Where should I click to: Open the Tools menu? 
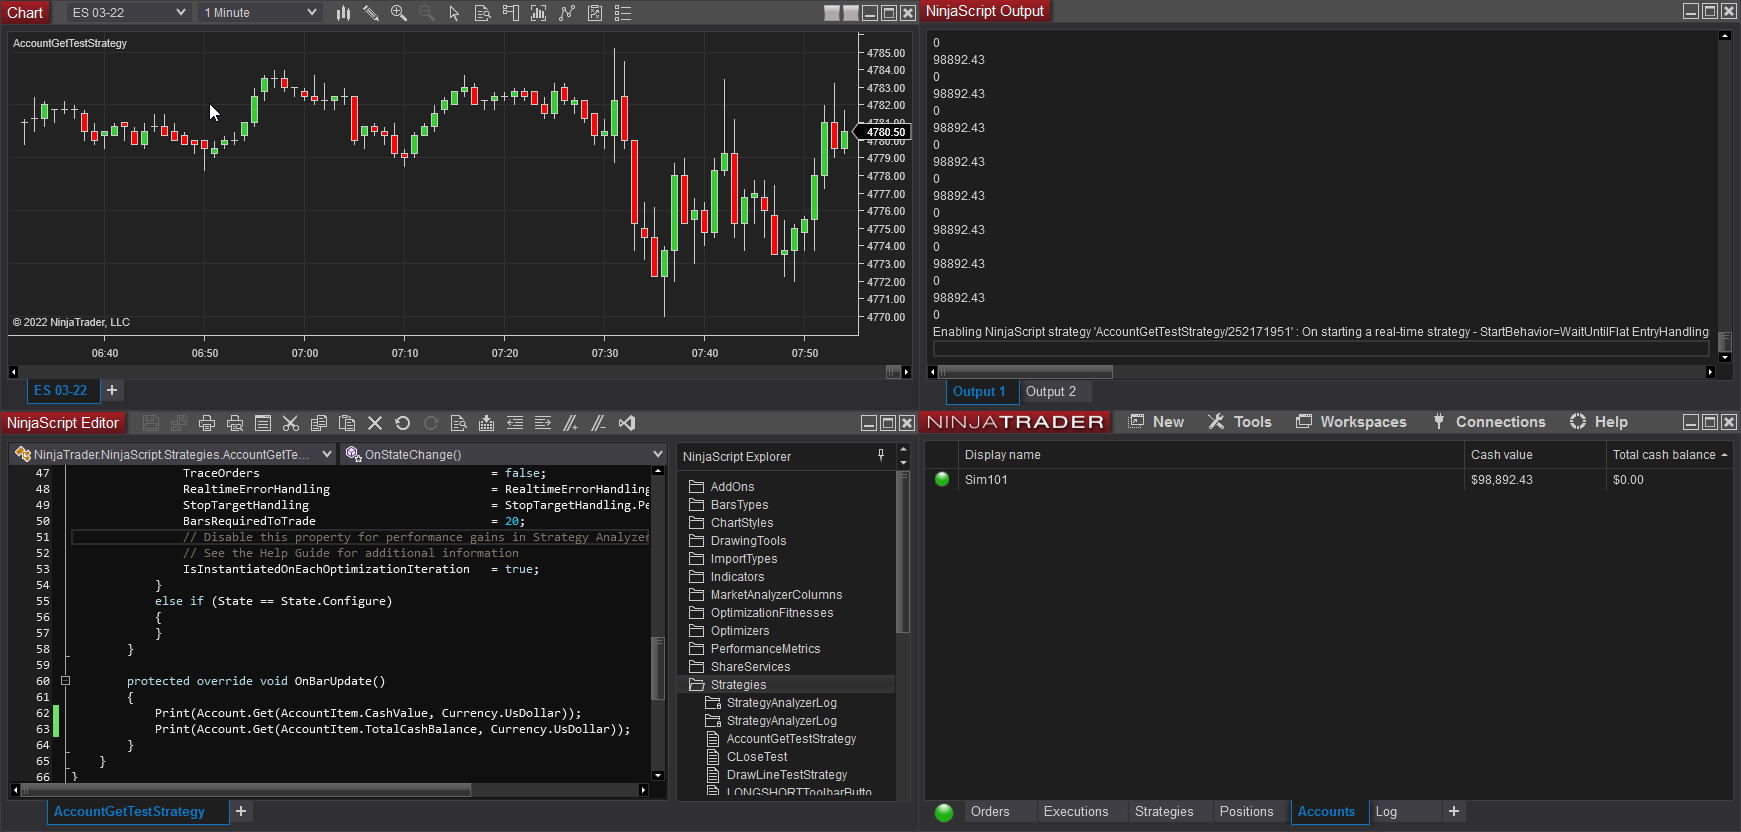(x=1240, y=422)
